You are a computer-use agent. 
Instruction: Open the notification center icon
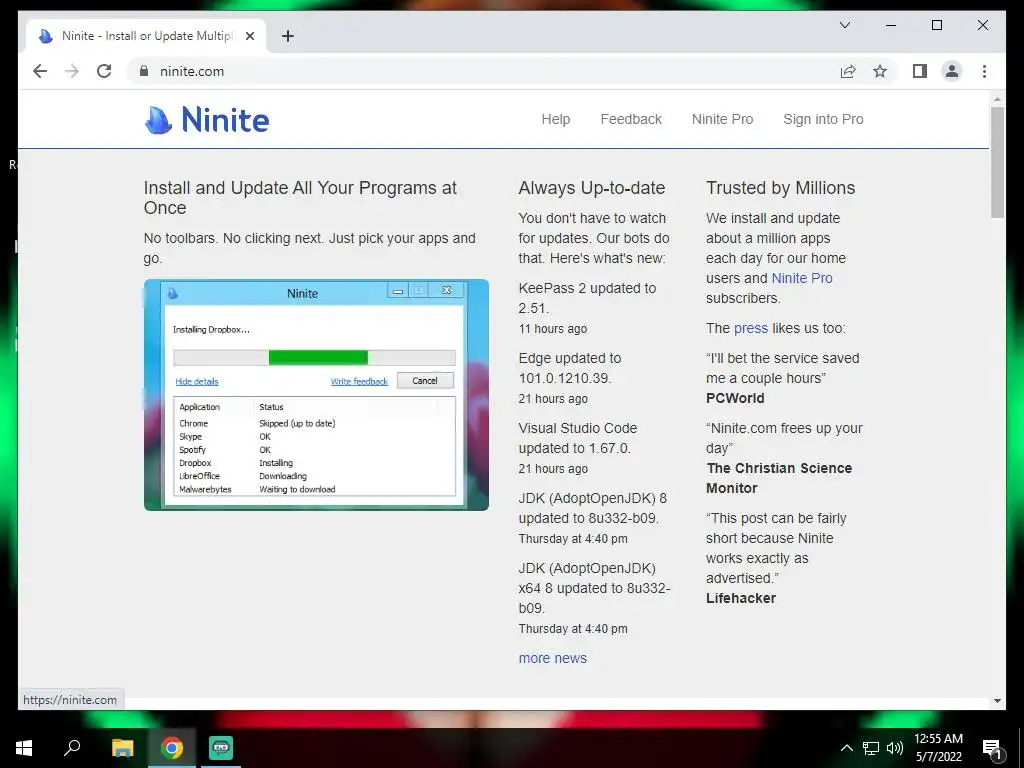(992, 749)
